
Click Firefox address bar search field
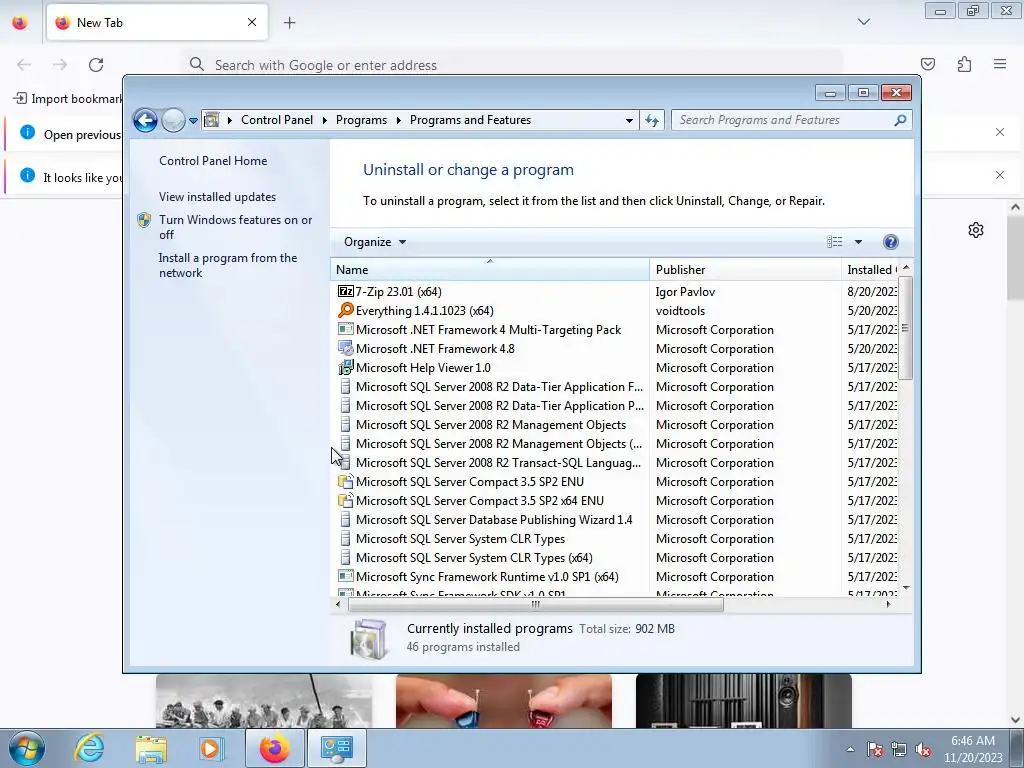pyautogui.click(x=513, y=65)
